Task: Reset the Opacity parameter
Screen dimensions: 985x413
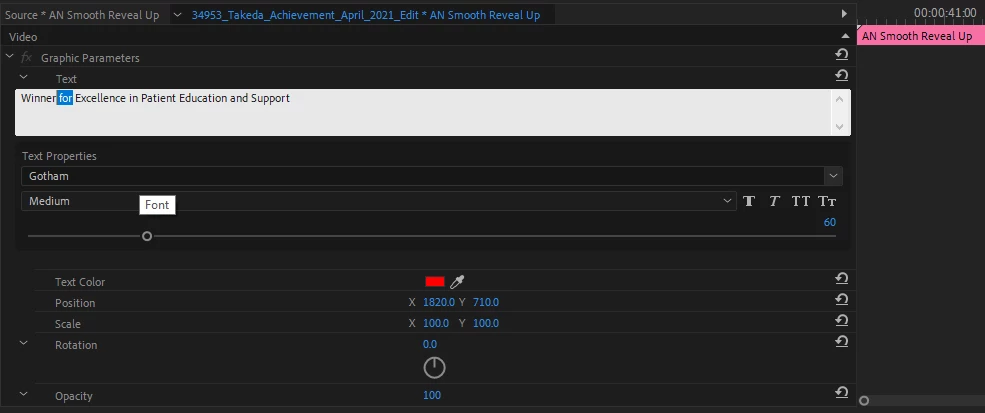Action: [842, 392]
